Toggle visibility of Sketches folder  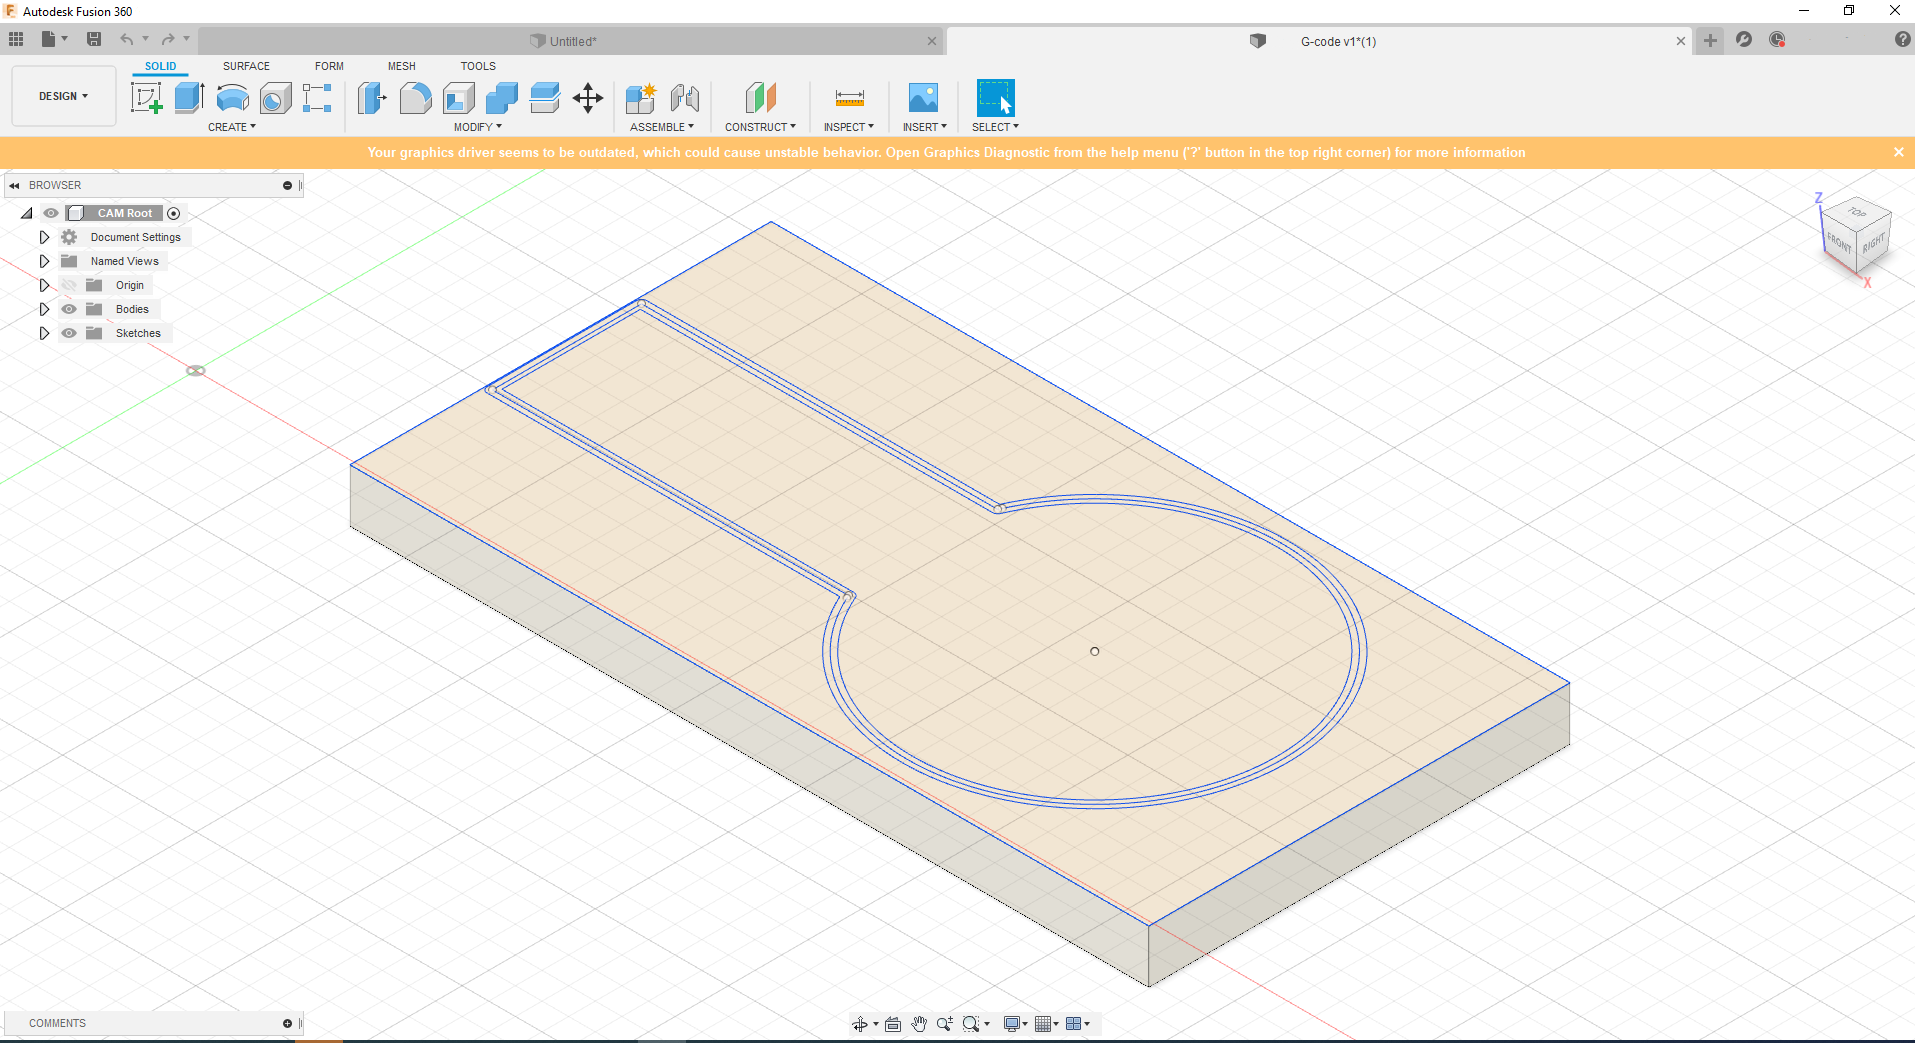click(x=69, y=333)
